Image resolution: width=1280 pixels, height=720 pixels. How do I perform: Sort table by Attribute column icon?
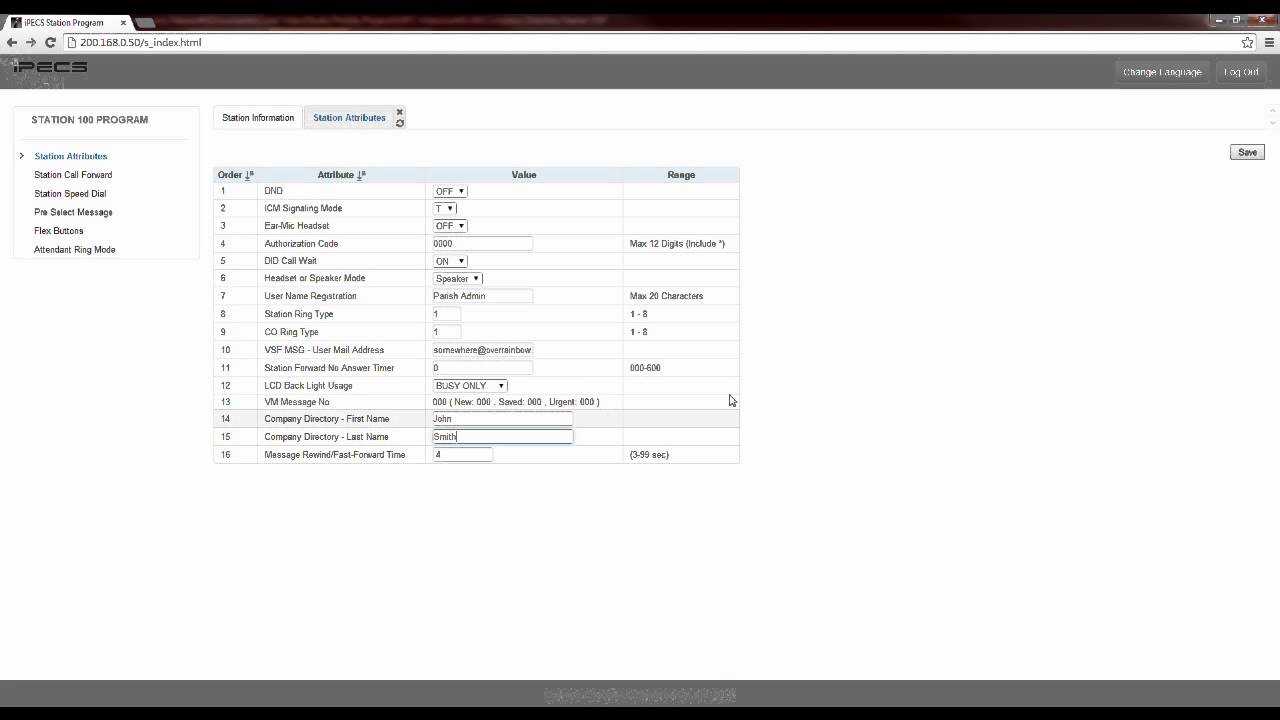point(361,175)
